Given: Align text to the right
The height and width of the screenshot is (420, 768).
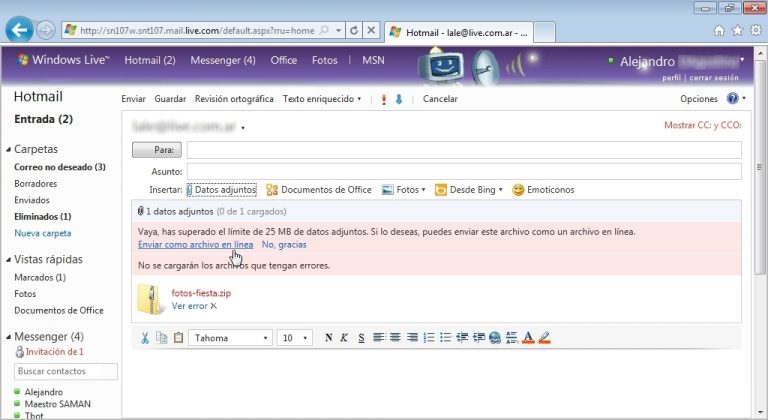Looking at the screenshot, I should (412, 338).
